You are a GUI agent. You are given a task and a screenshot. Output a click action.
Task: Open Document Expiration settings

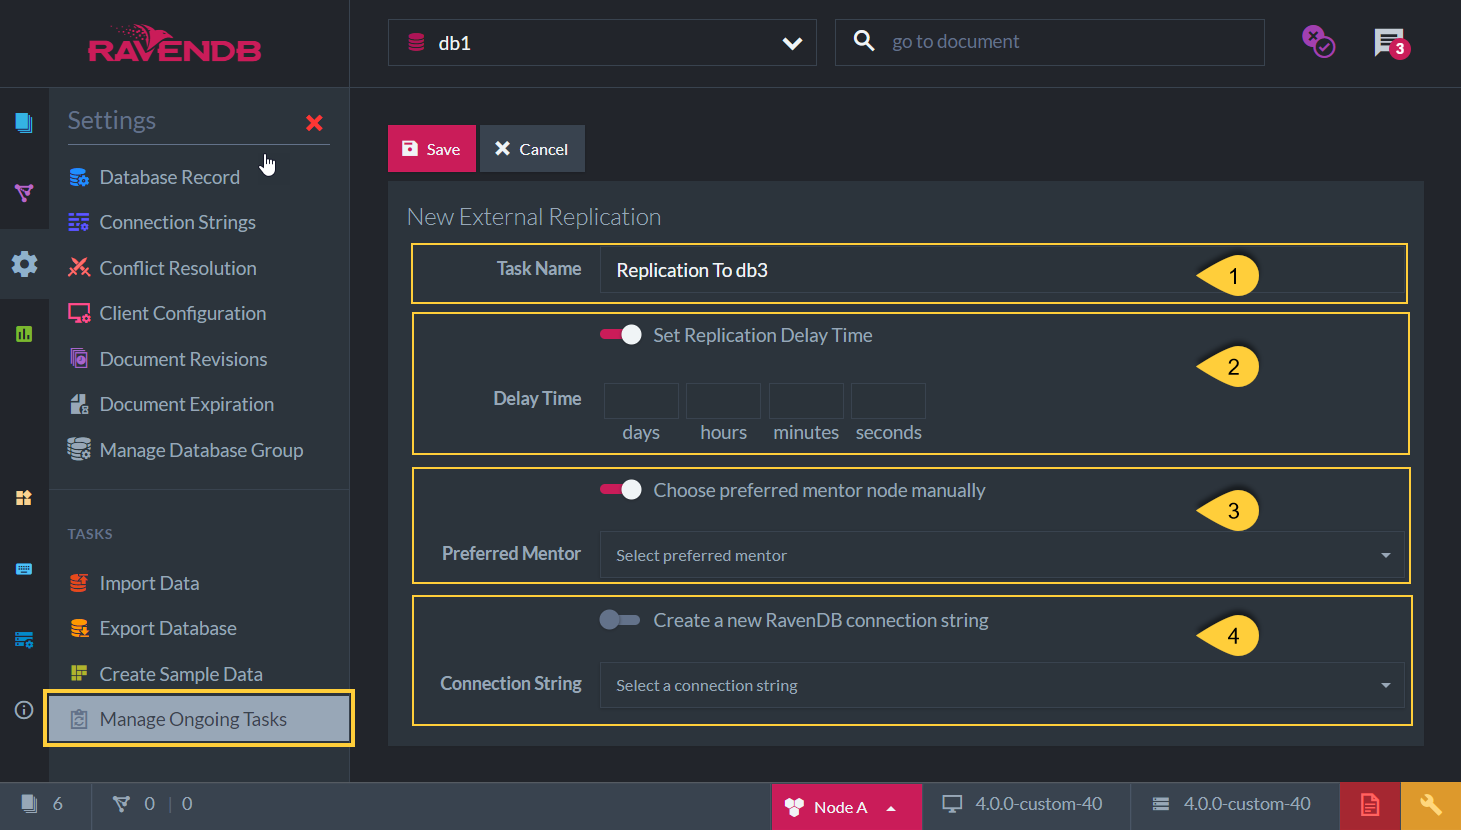(187, 404)
